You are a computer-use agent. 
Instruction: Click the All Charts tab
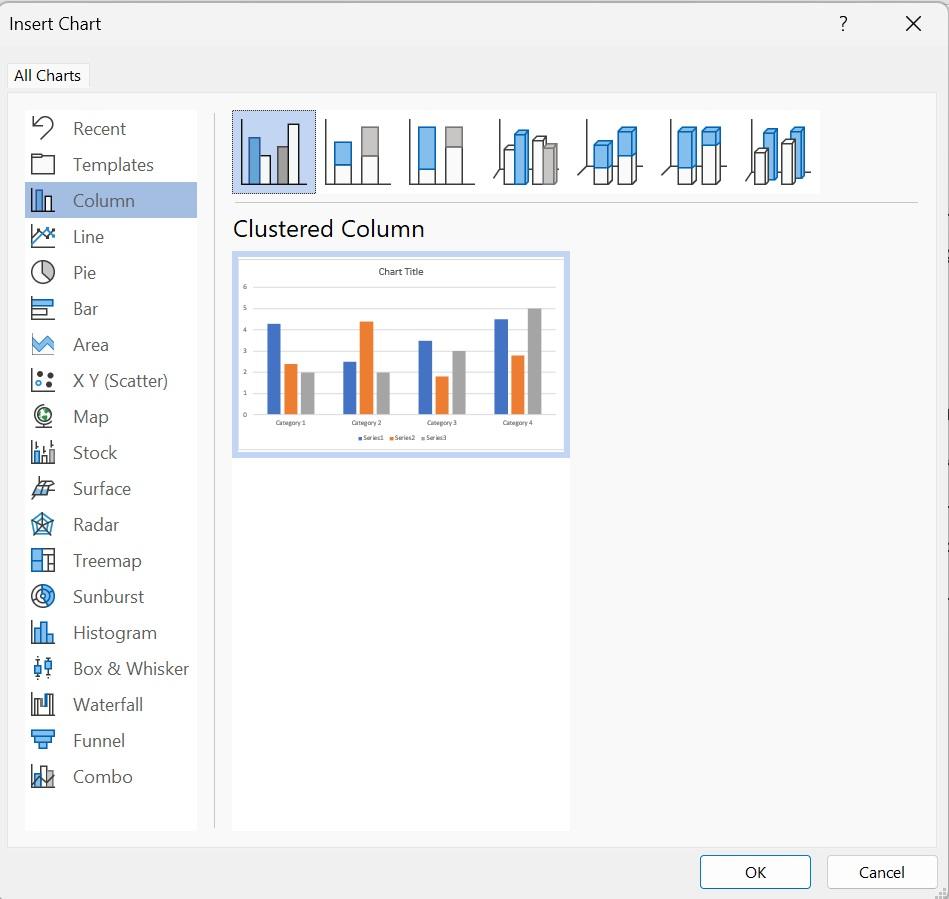pos(47,76)
